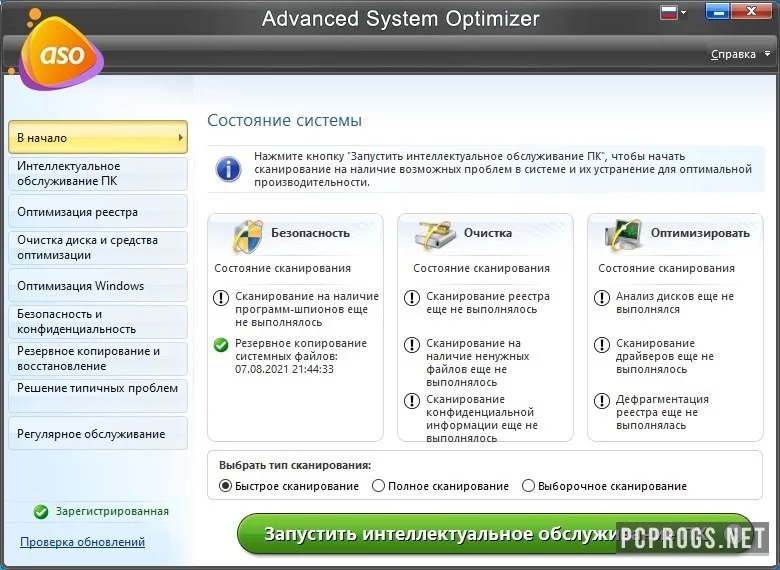Minimize the Advanced System Optimizer window
780x570 pixels.
pos(717,11)
